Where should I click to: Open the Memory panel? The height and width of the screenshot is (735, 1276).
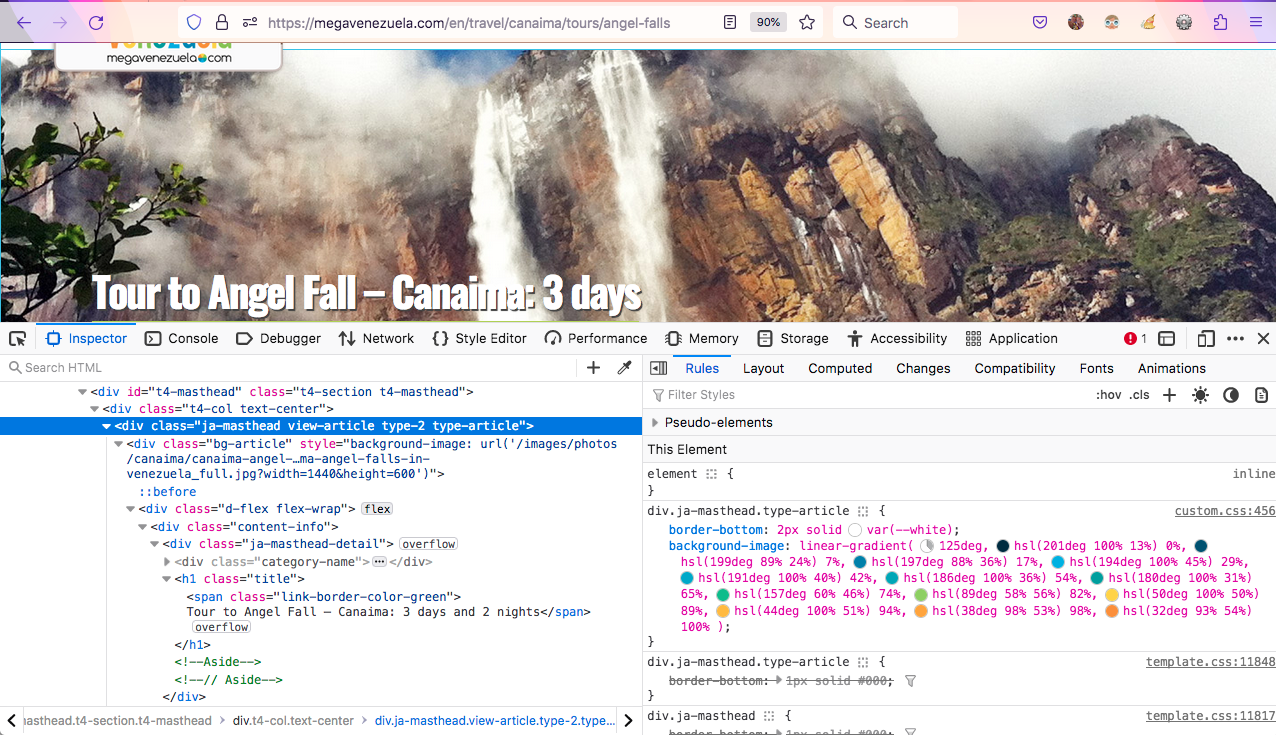coord(702,339)
